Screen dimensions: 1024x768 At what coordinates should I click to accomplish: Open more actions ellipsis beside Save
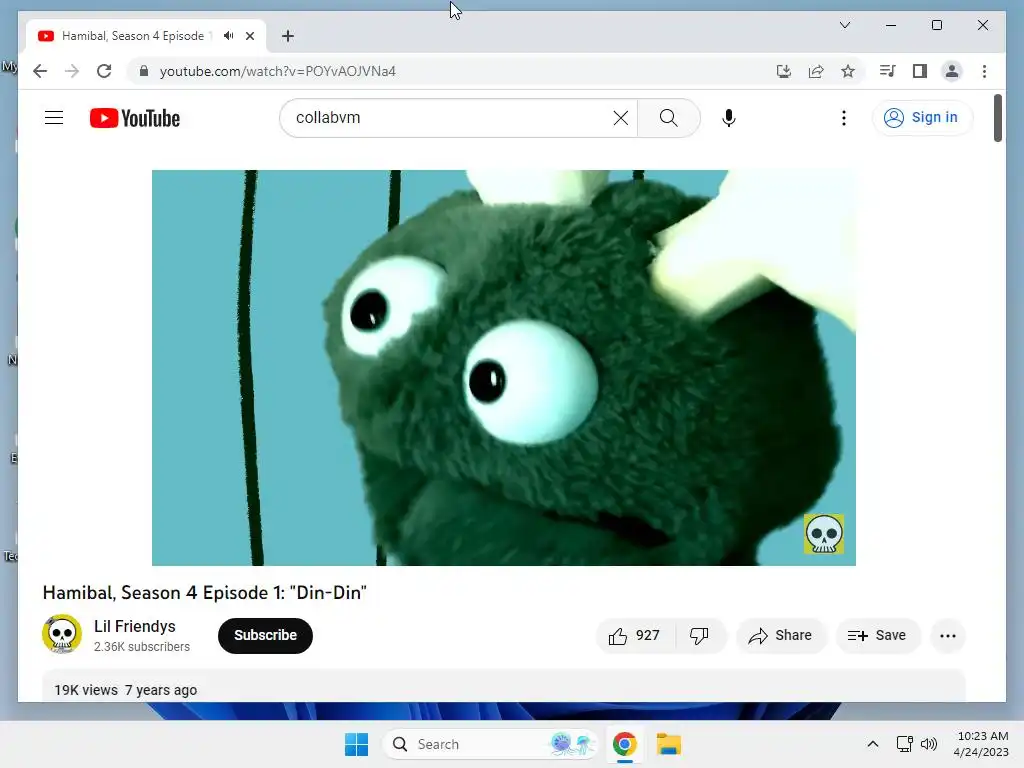948,635
